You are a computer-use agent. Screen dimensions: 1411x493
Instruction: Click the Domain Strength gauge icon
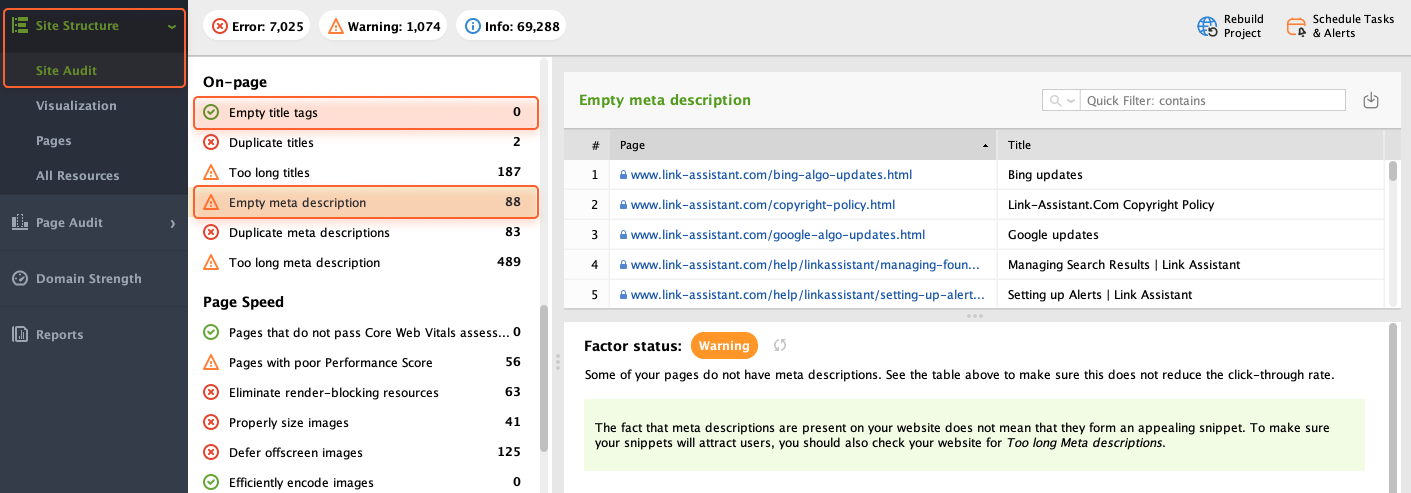tap(19, 279)
